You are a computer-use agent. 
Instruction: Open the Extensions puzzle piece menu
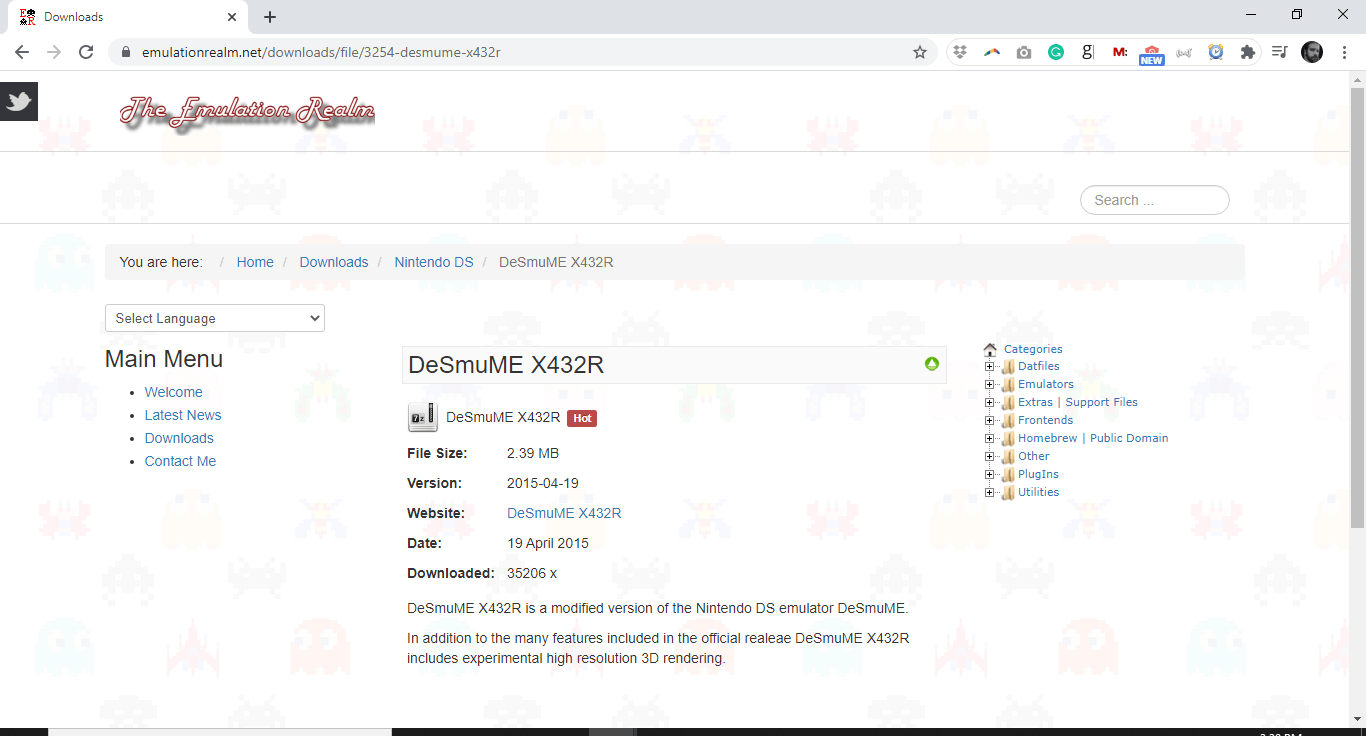click(1247, 52)
